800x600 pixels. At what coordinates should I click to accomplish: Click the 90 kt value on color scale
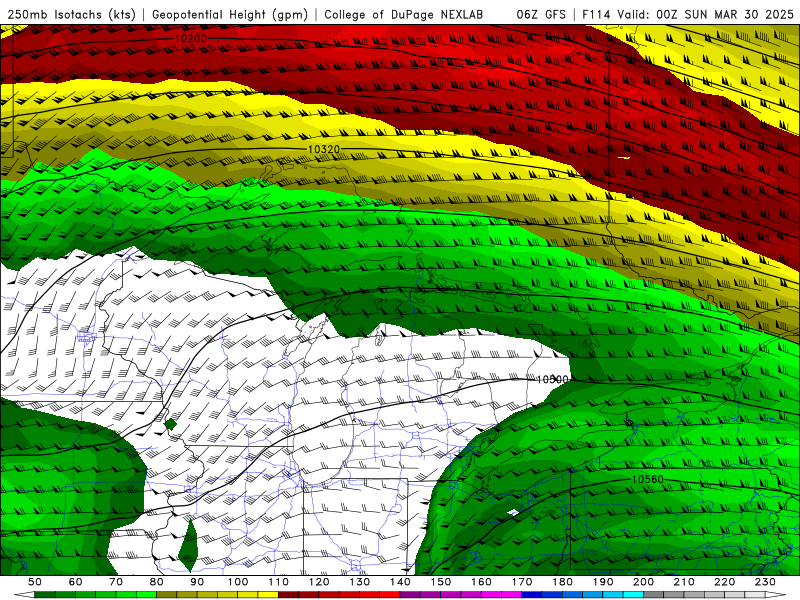point(197,582)
